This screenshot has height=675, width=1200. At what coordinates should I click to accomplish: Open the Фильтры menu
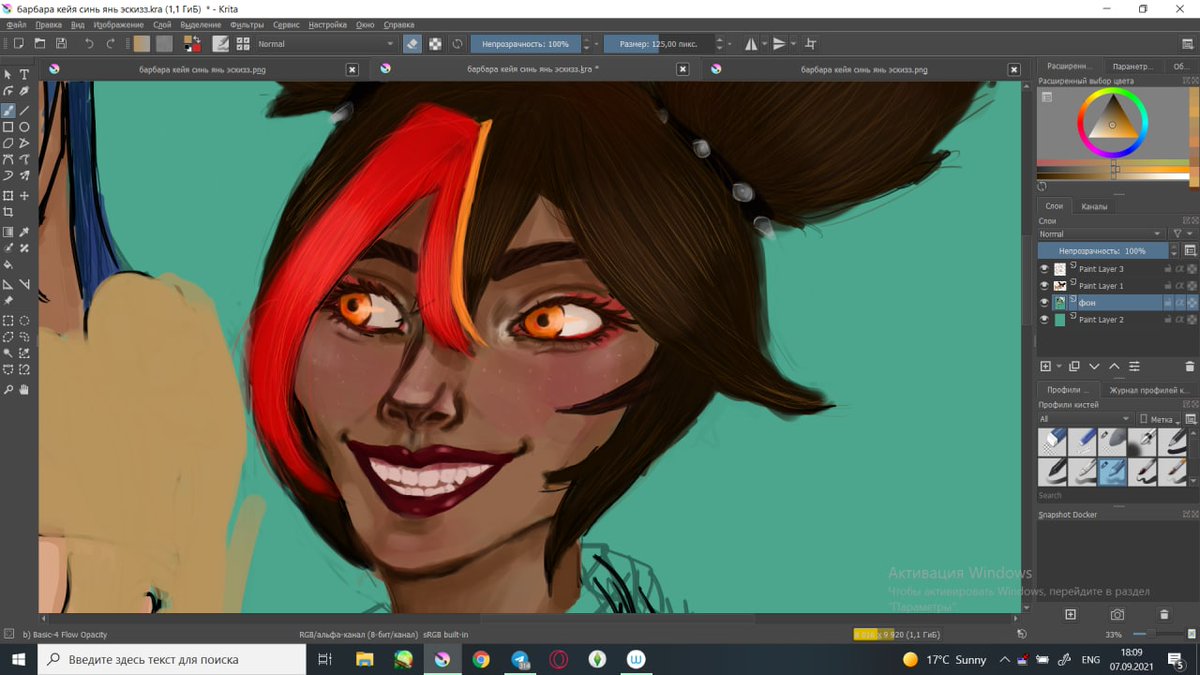tap(247, 24)
